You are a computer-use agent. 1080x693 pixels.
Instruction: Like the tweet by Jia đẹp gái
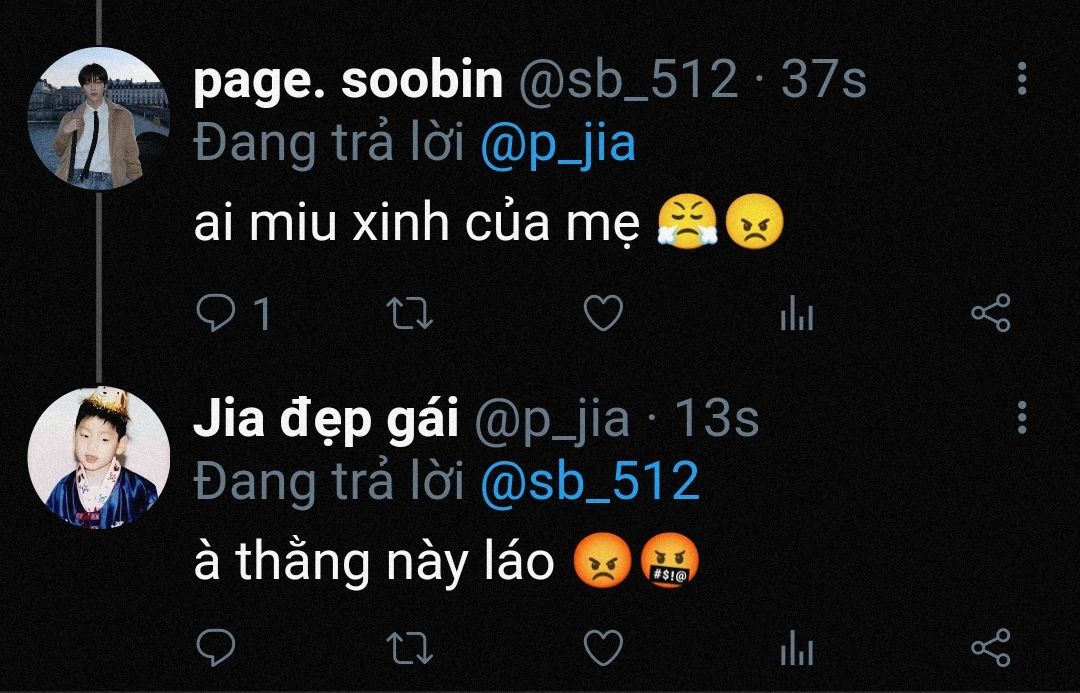(x=603, y=648)
